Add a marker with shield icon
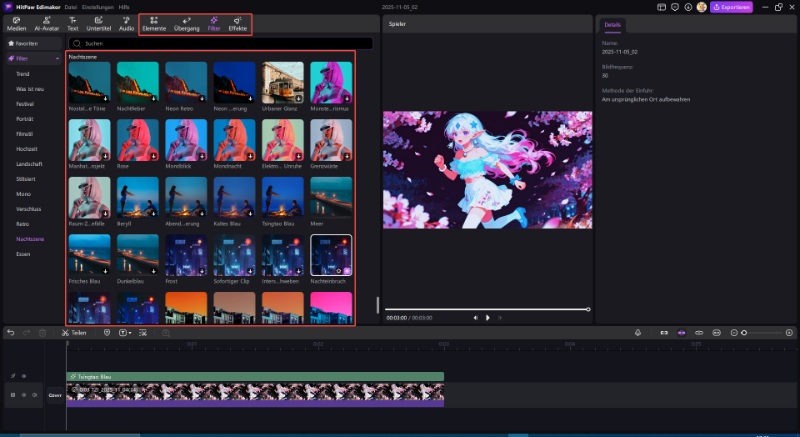The width and height of the screenshot is (800, 437). 107,332
